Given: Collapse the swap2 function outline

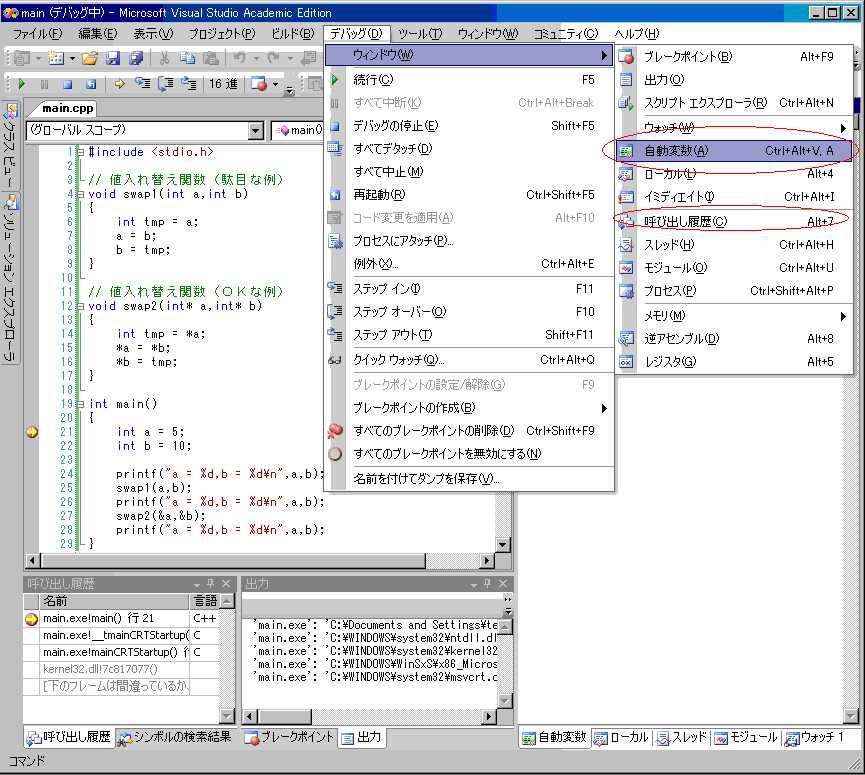Looking at the screenshot, I should click(81, 306).
